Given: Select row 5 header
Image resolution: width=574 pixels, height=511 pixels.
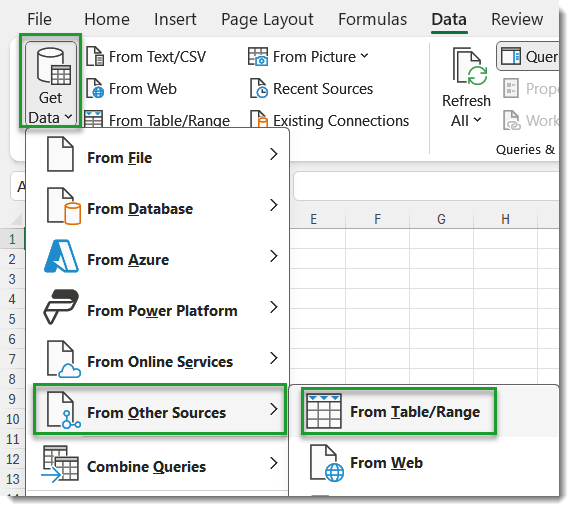Looking at the screenshot, I should coord(12,319).
